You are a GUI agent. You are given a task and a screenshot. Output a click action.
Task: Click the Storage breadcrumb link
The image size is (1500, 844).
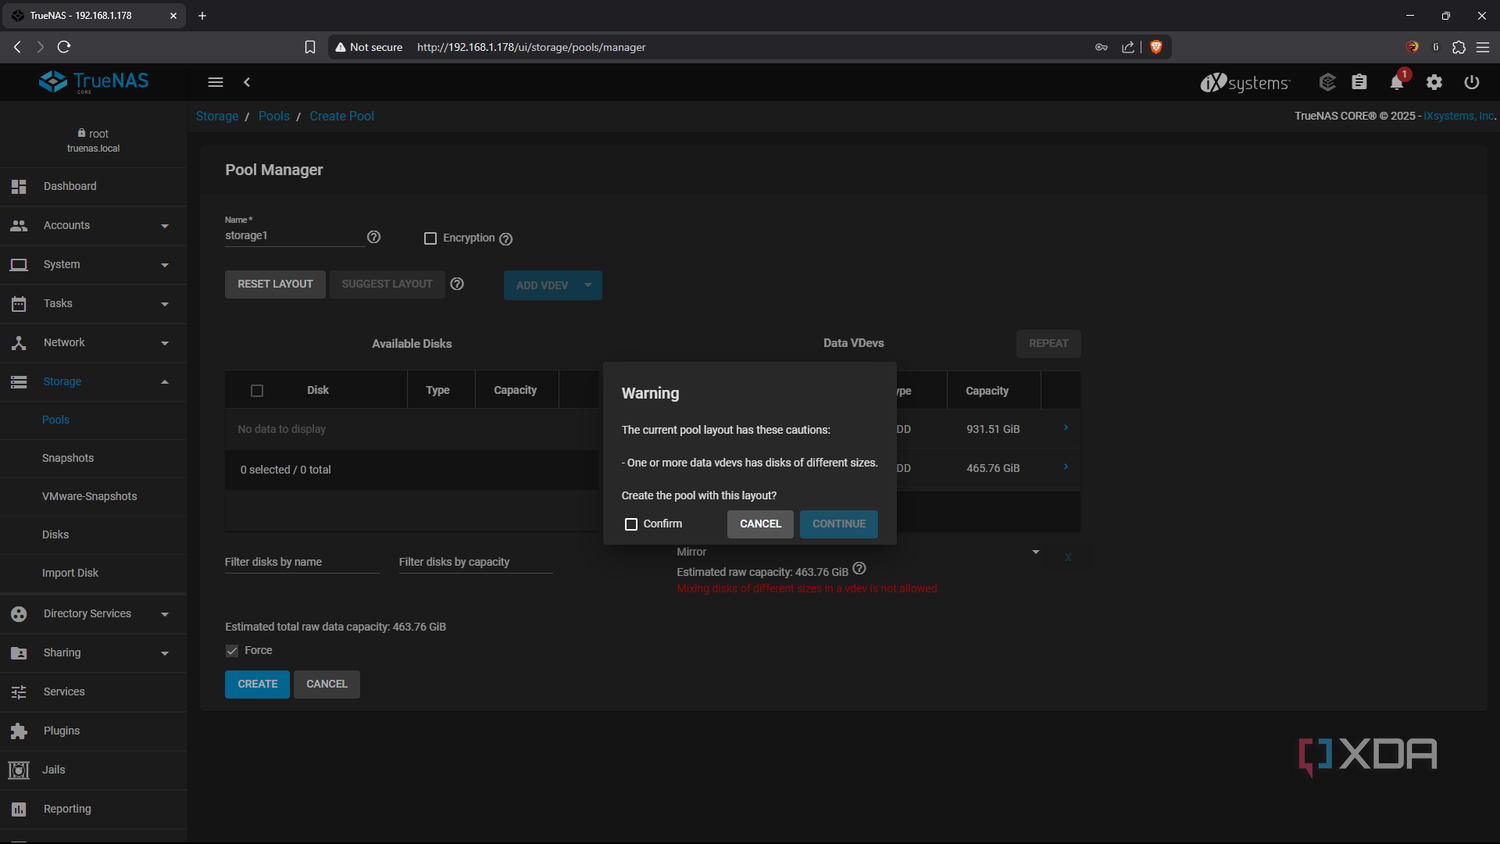click(217, 116)
